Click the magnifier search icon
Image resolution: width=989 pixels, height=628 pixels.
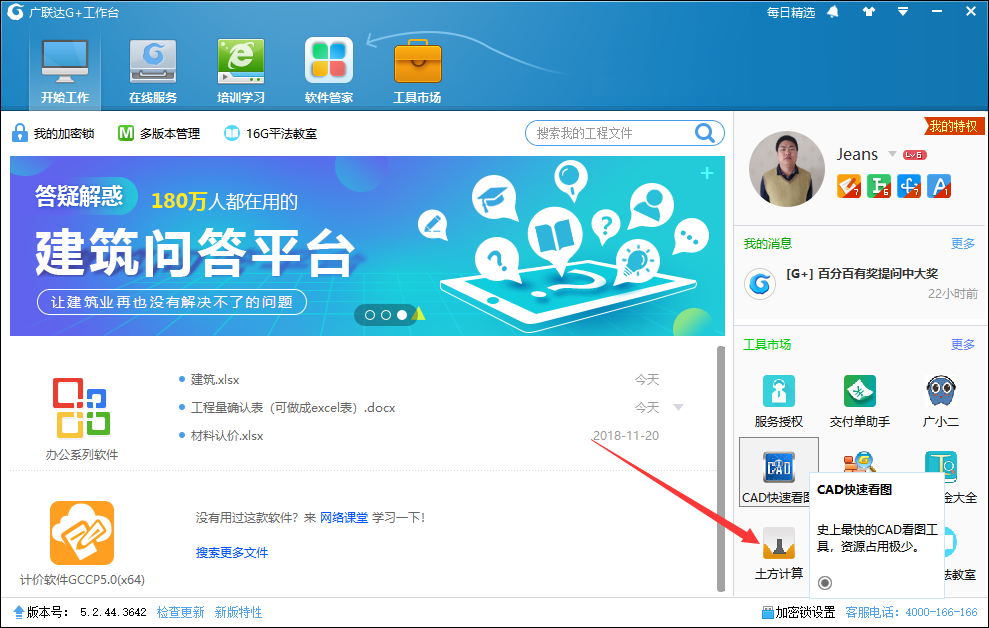[705, 133]
